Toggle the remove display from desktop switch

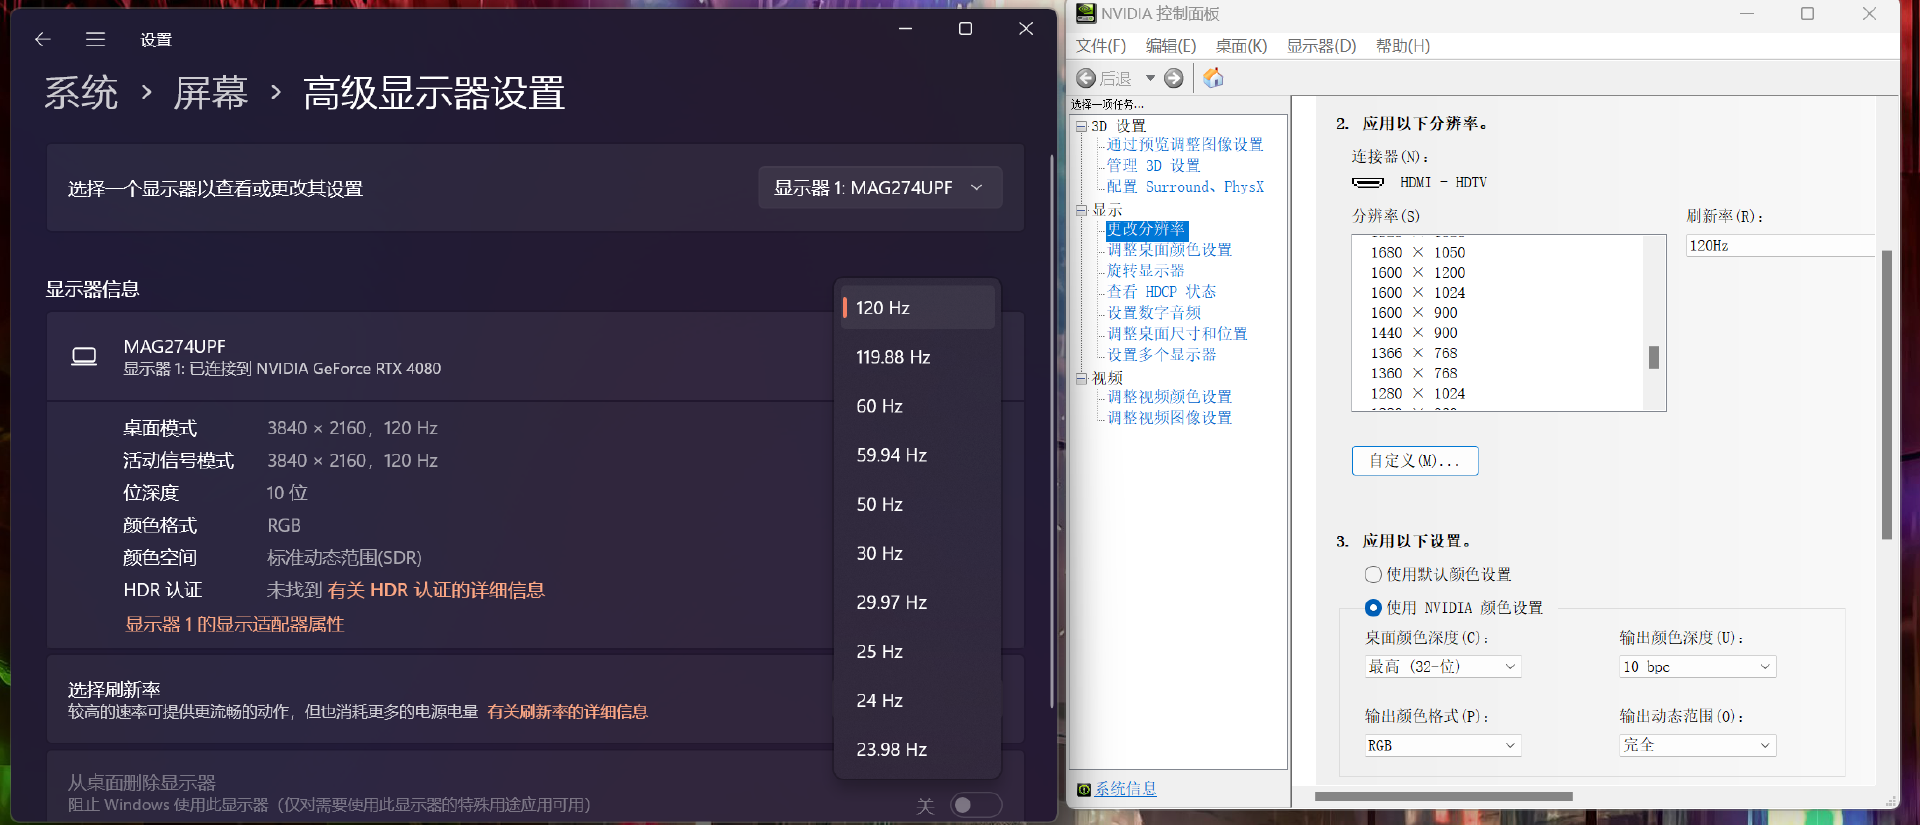coord(976,805)
